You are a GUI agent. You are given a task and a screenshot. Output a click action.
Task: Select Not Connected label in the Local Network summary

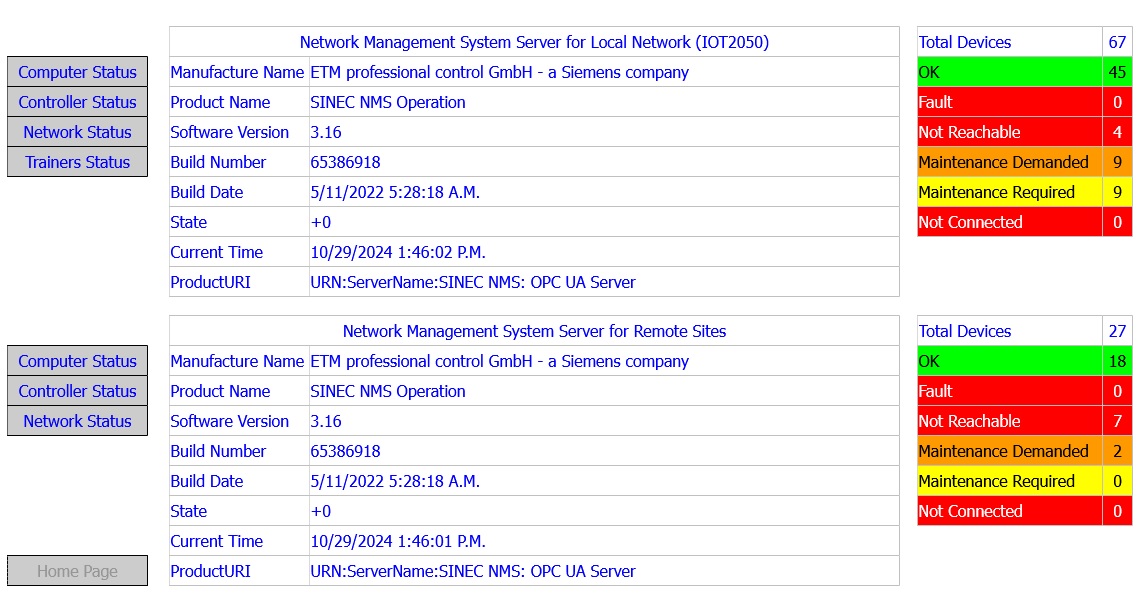tap(971, 222)
